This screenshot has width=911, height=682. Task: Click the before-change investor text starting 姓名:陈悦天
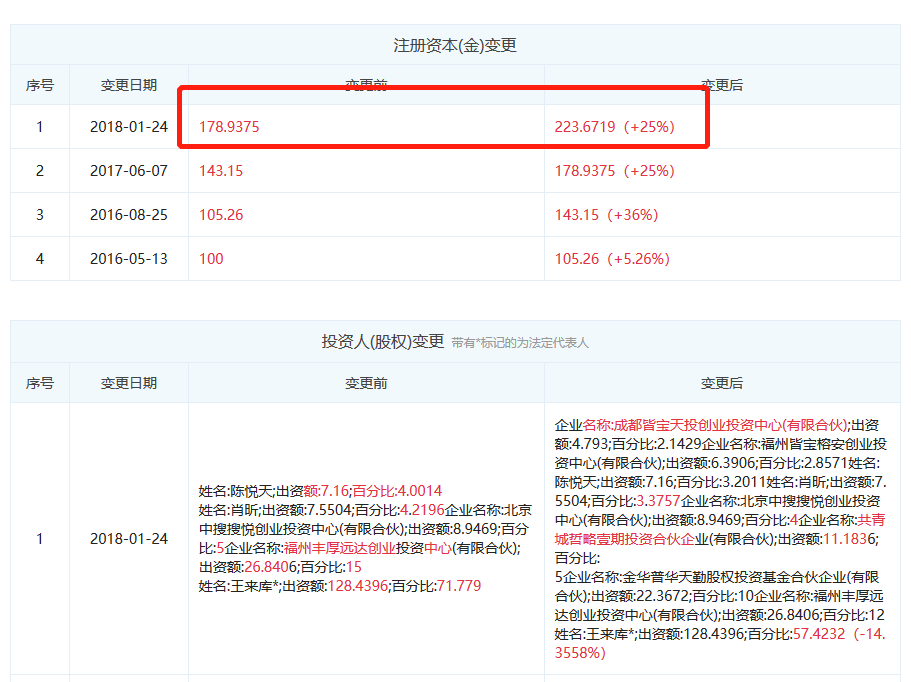(365, 539)
